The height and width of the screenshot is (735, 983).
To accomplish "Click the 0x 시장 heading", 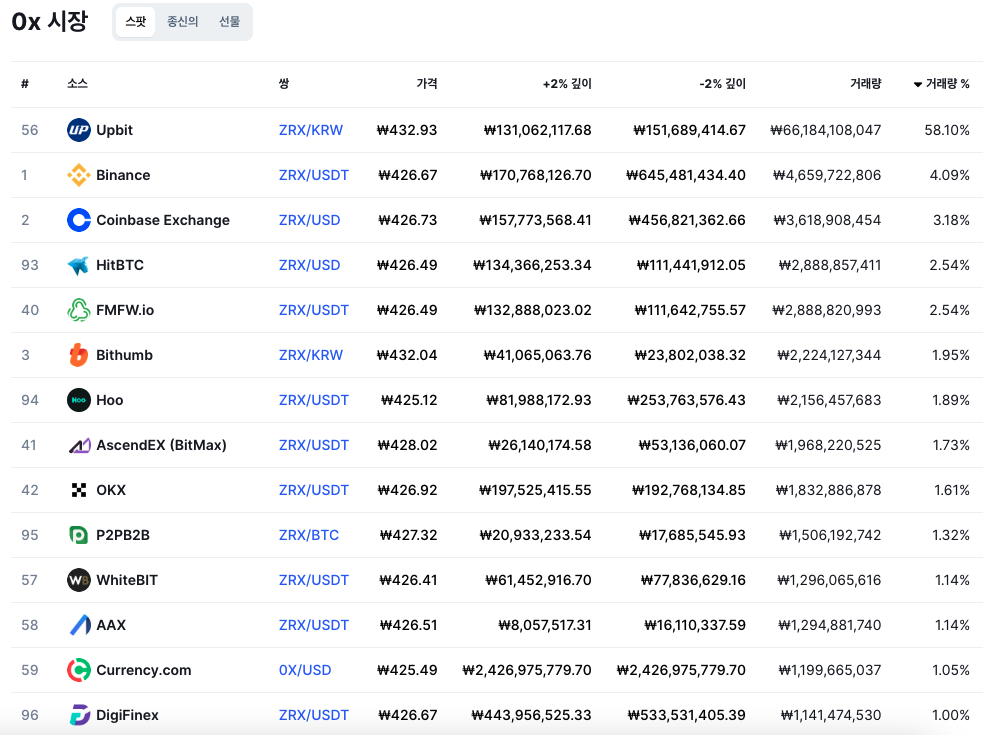I will tap(50, 22).
